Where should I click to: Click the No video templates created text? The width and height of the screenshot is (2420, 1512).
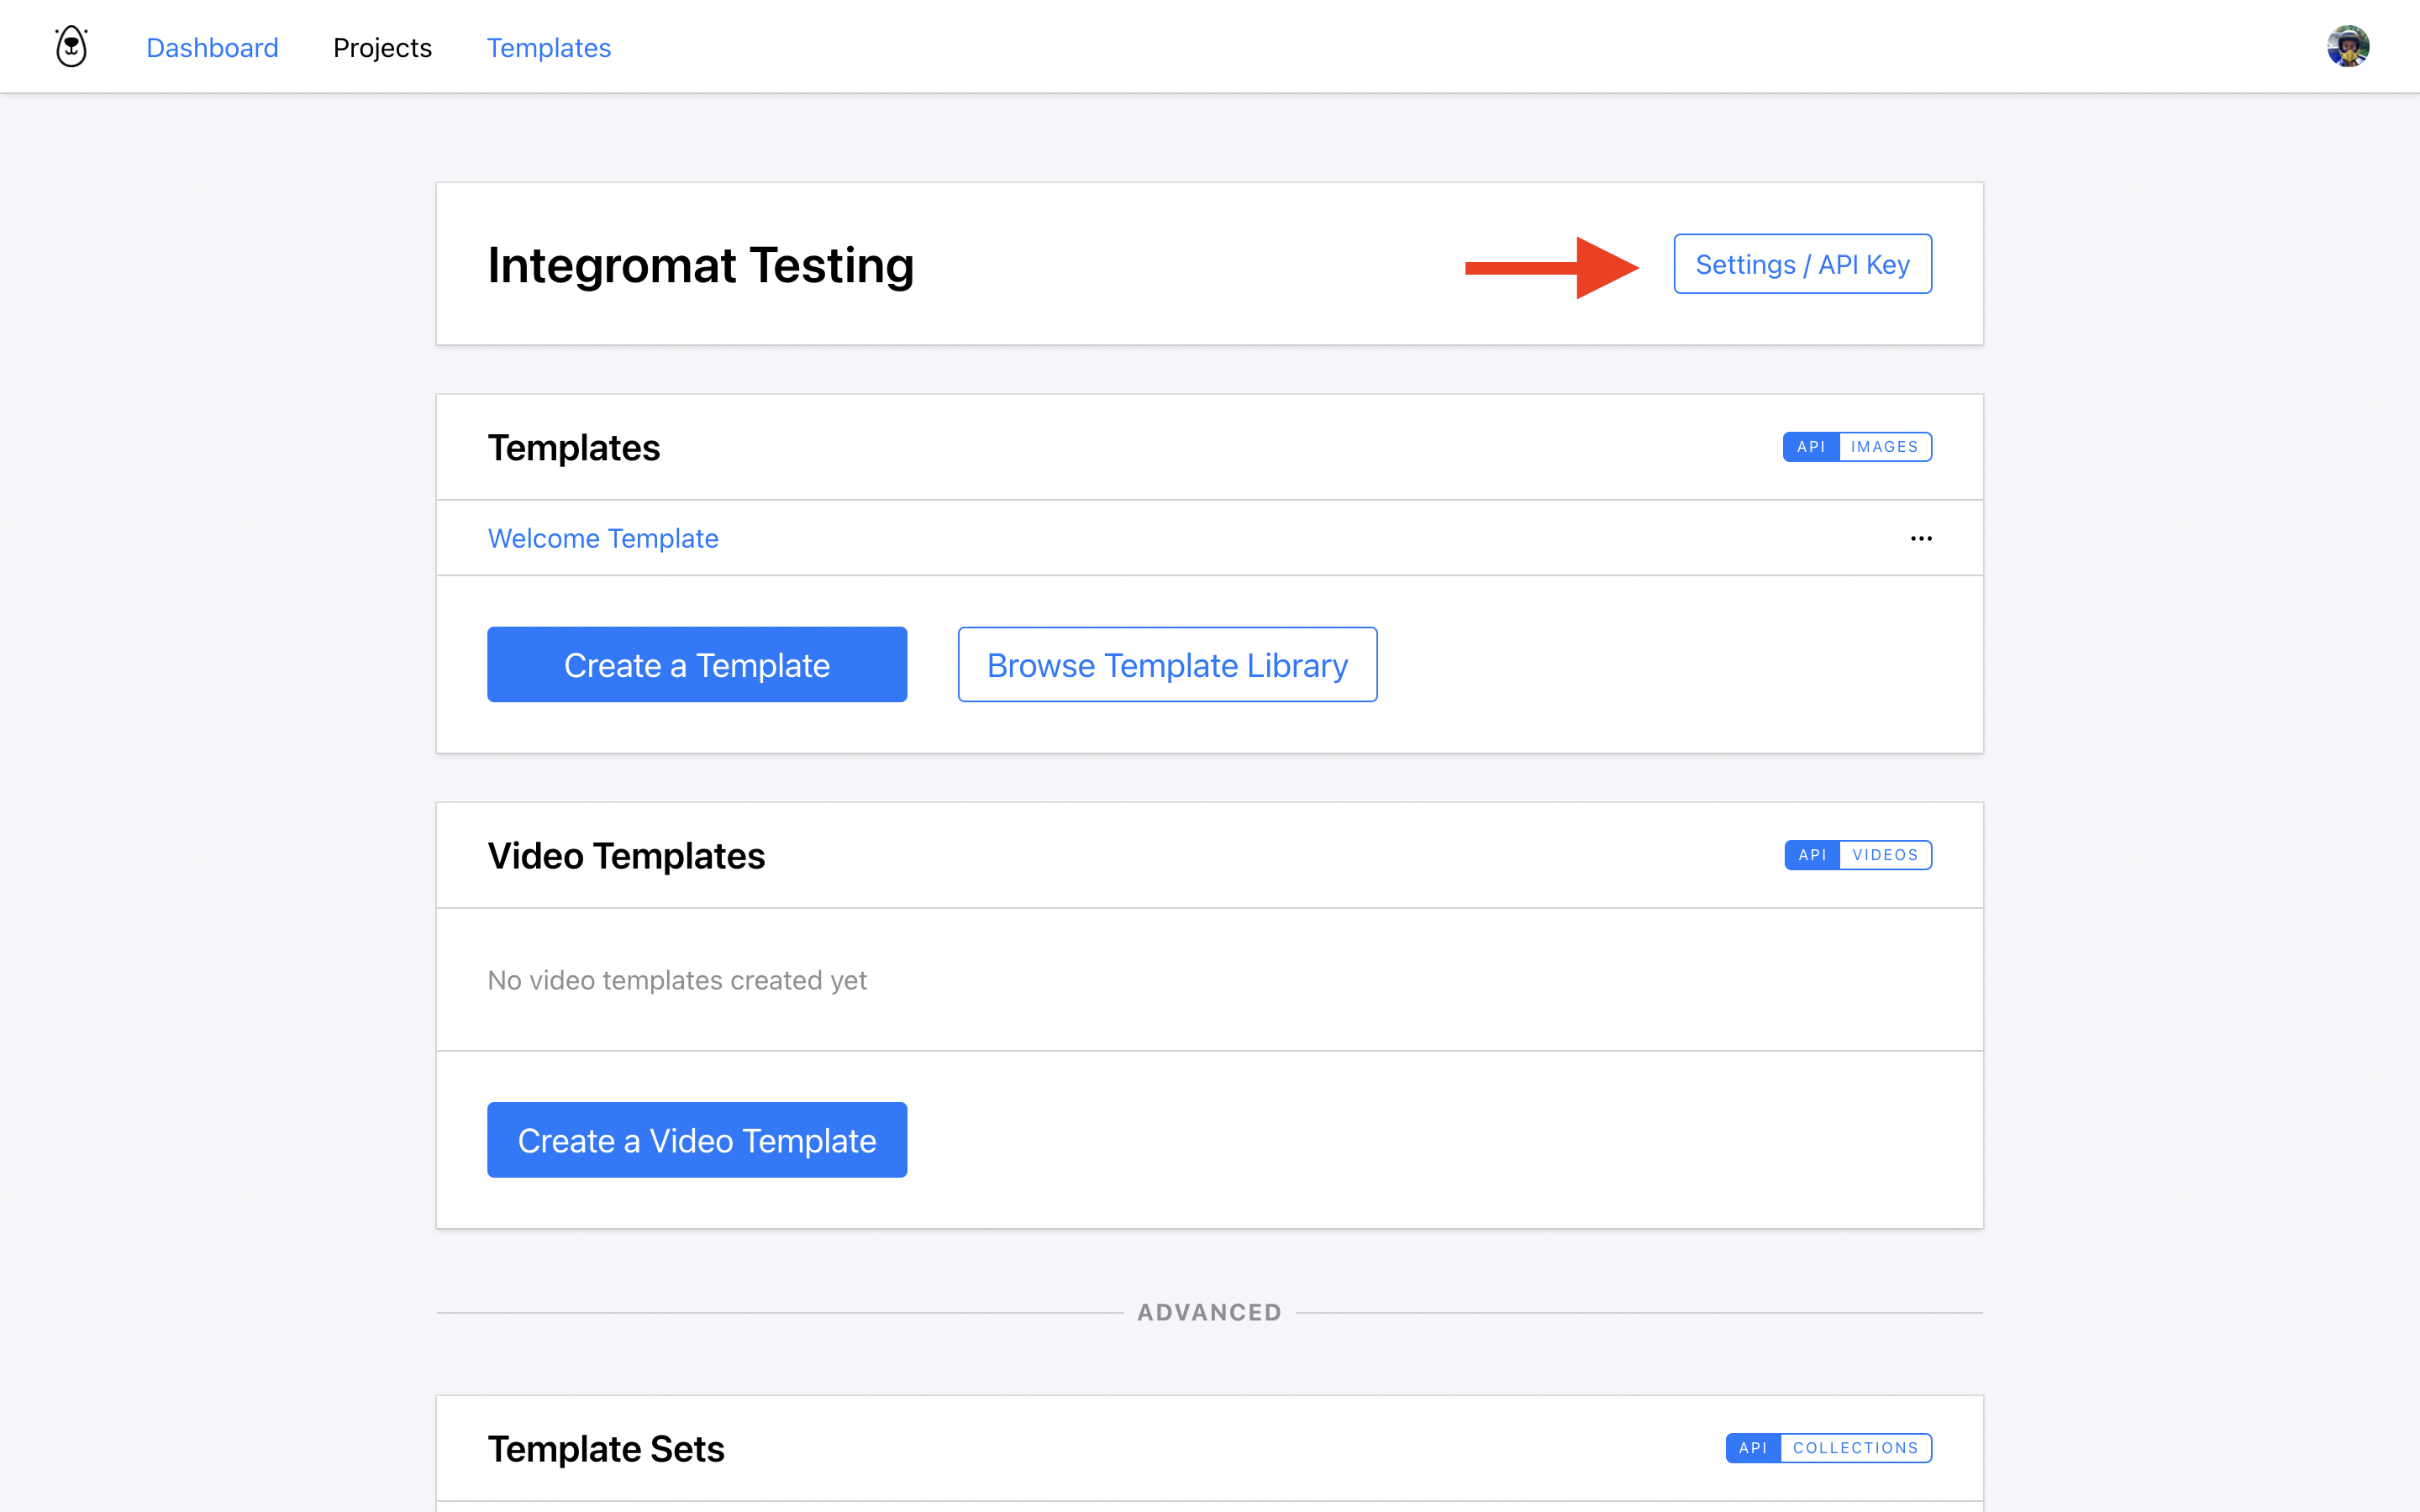tap(677, 980)
